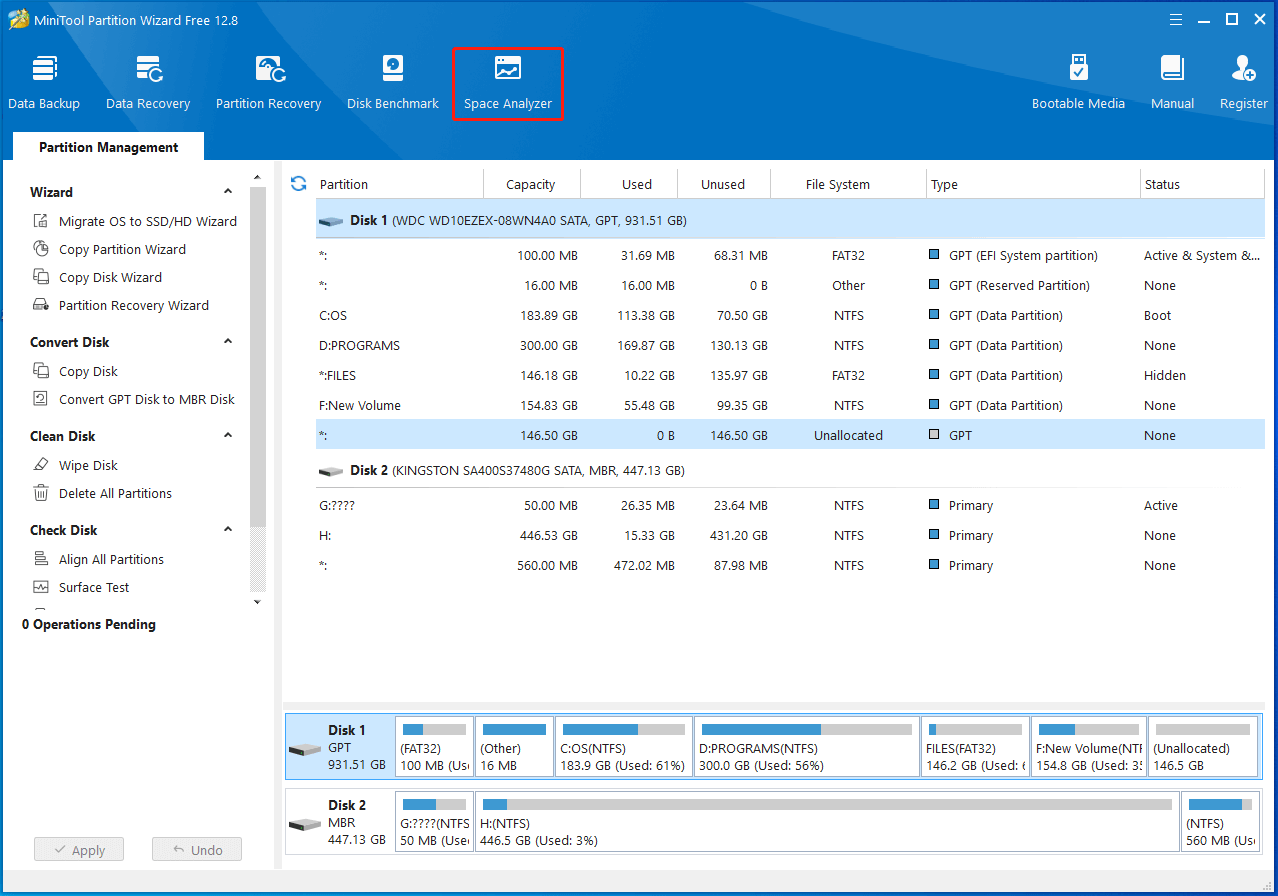
Task: Open Bootable Media creator
Action: tap(1078, 80)
